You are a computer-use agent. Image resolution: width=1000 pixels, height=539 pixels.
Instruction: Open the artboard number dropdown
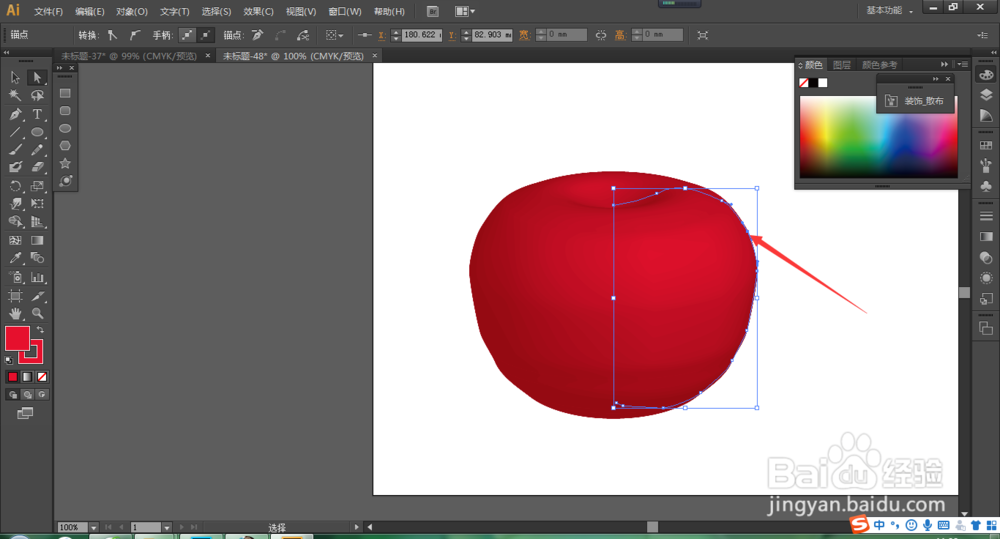(167, 528)
